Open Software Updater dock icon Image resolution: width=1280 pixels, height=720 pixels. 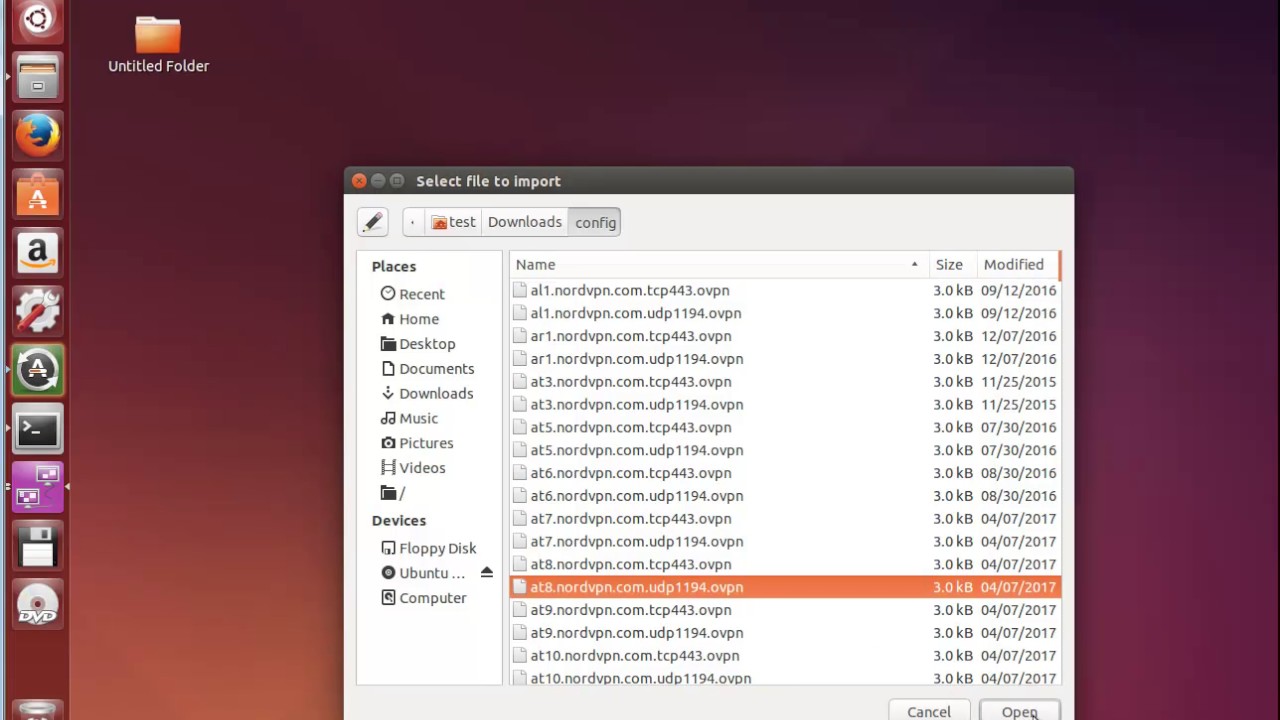[38, 371]
